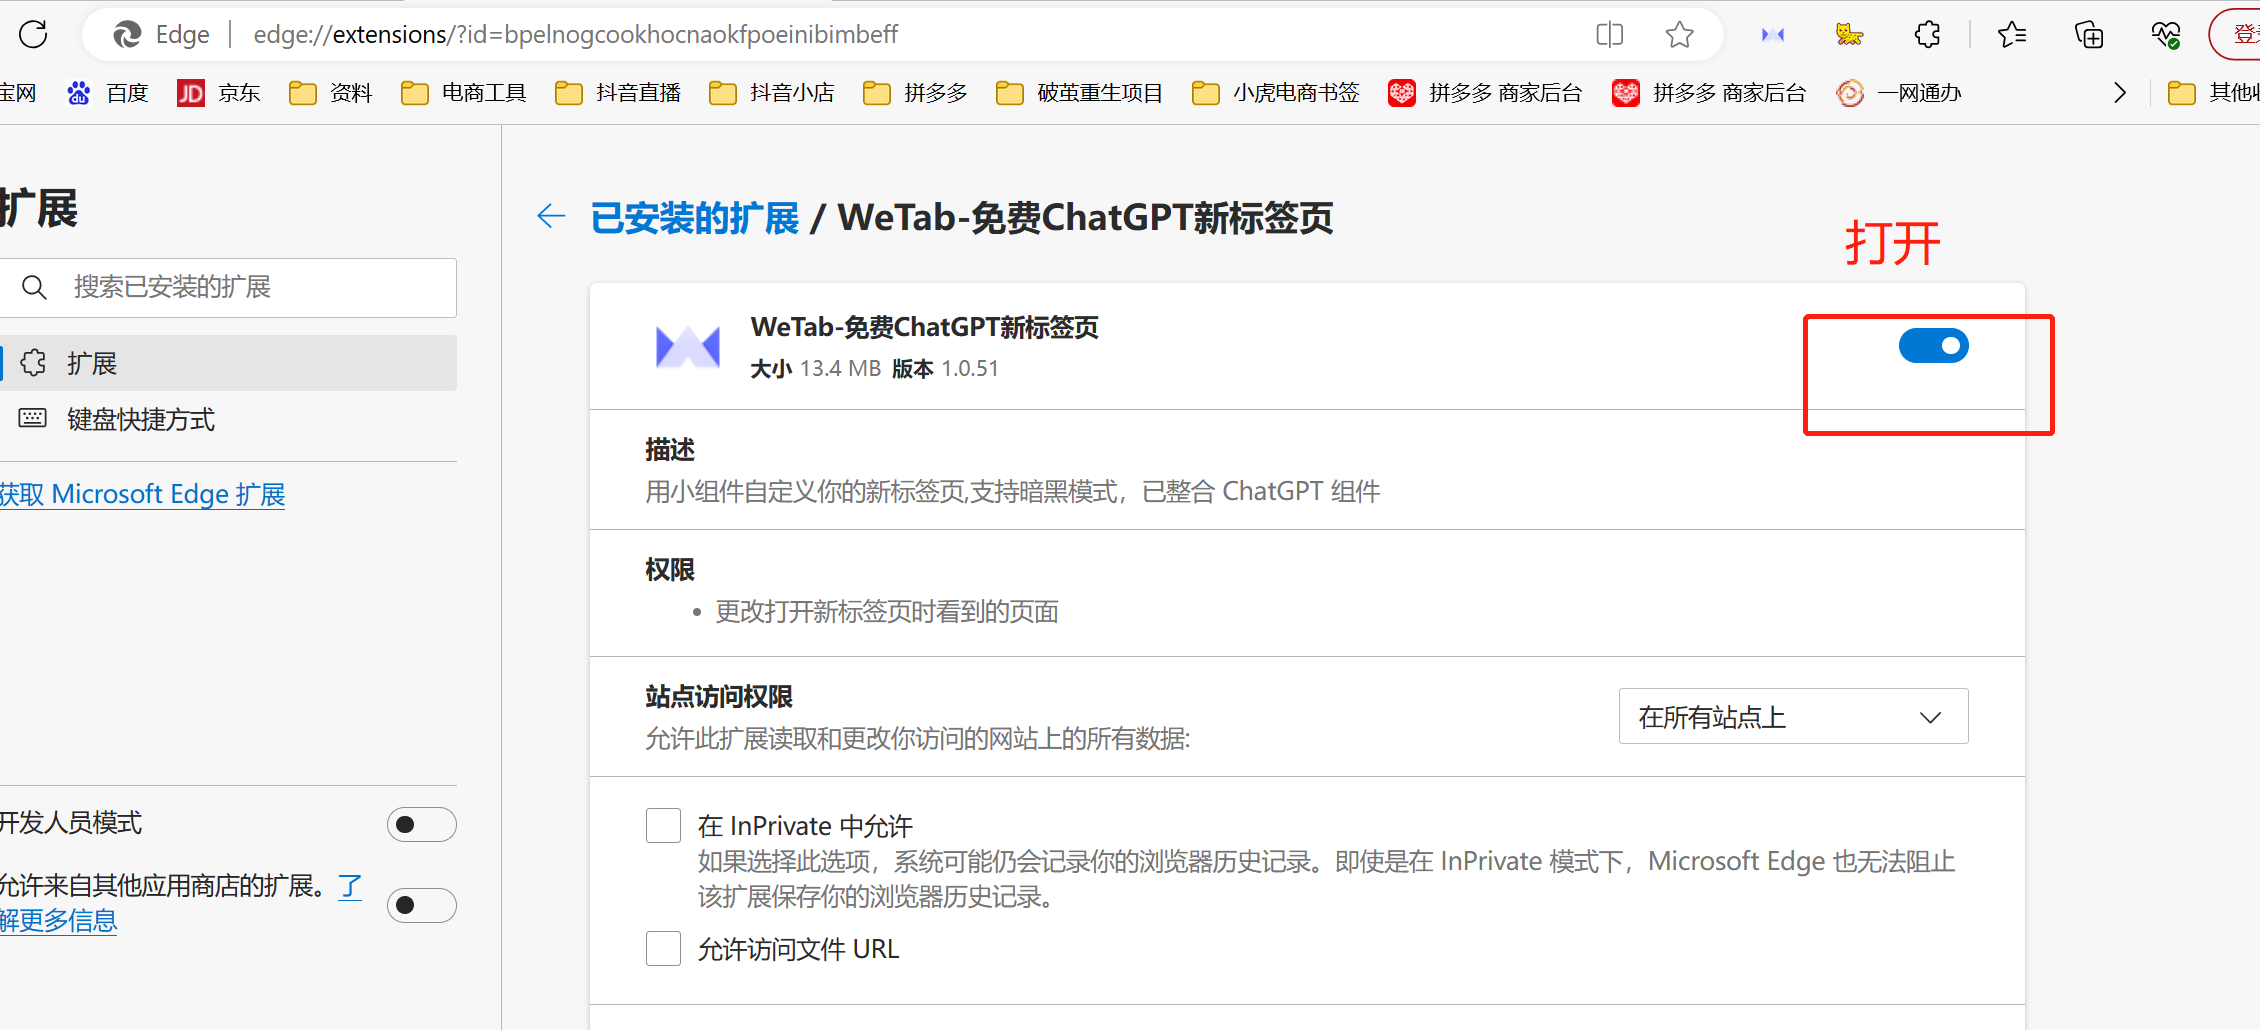Click the yellow cat extension icon

[x=1849, y=35]
